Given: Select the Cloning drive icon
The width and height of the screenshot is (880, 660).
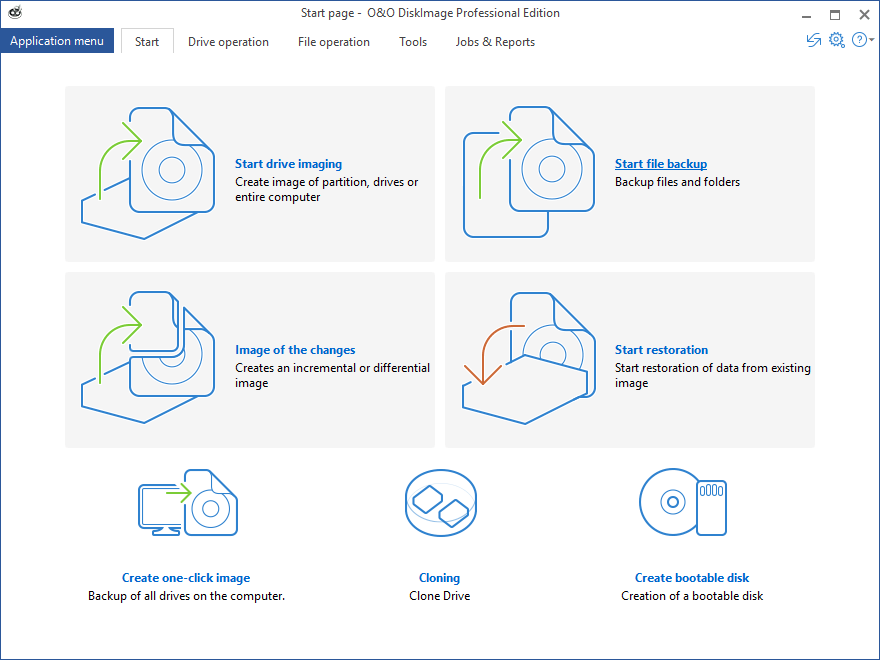Looking at the screenshot, I should pyautogui.click(x=440, y=503).
